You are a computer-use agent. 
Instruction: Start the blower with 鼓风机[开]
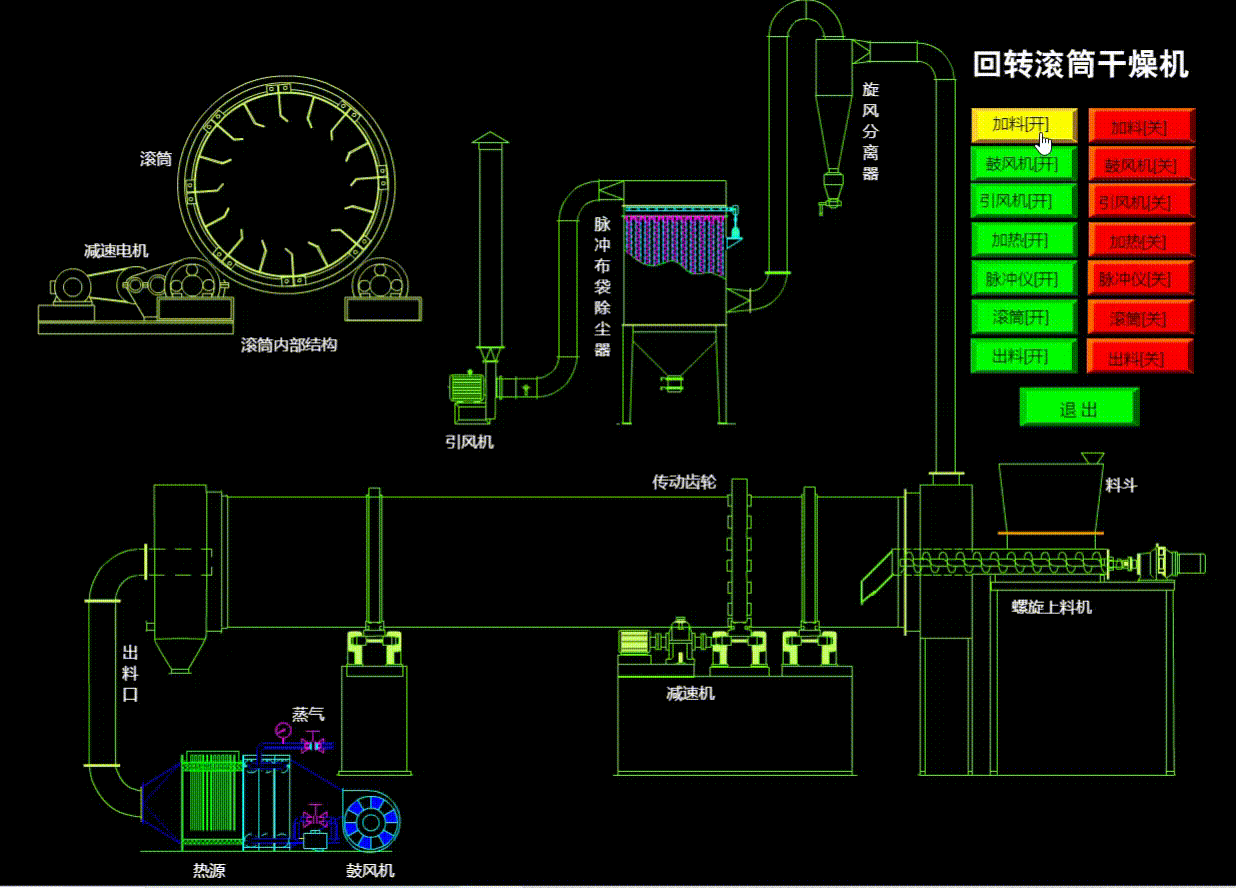[x=1024, y=163]
